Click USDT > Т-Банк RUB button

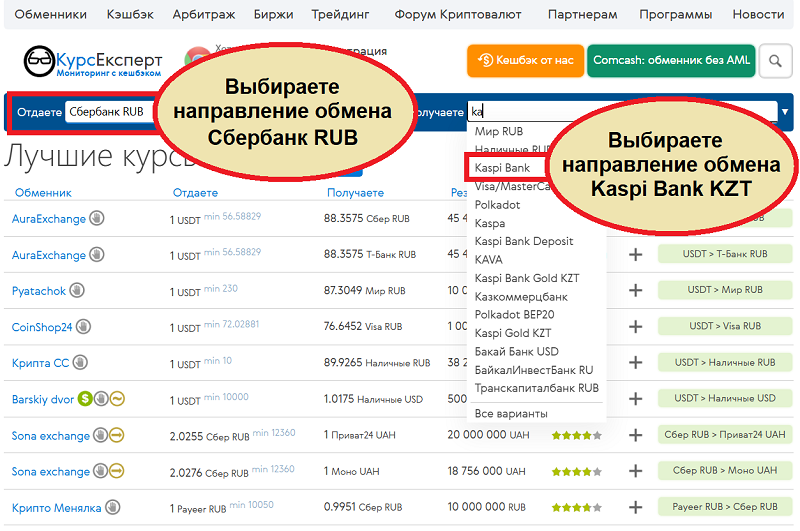click(724, 254)
